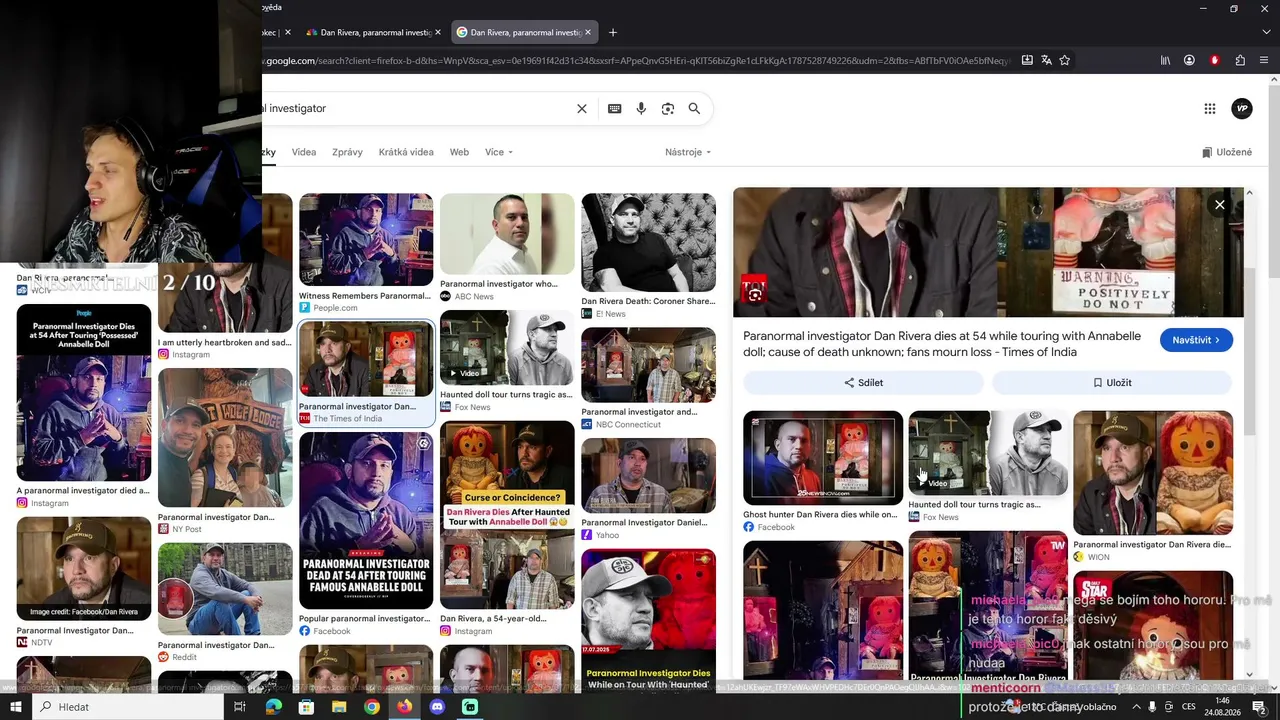Open Microsoft Store from the taskbar
Image resolution: width=1280 pixels, height=720 pixels.
pos(306,707)
